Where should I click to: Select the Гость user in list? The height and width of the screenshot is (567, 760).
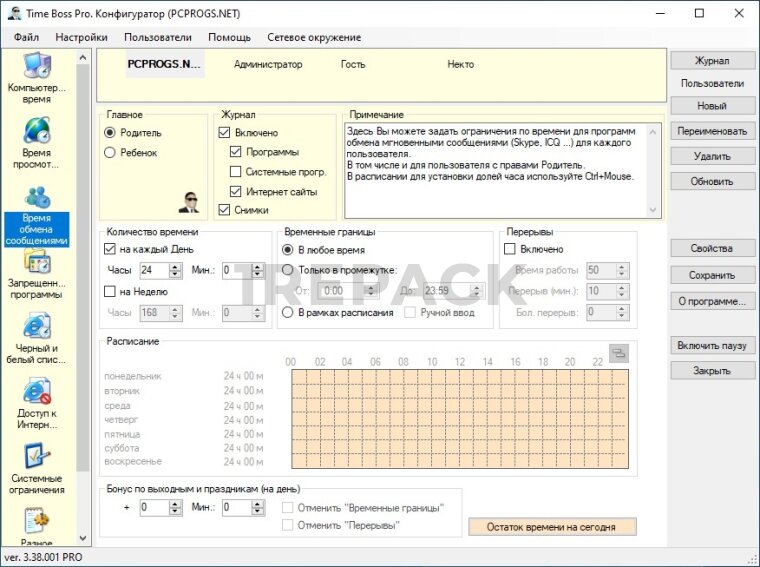point(353,64)
